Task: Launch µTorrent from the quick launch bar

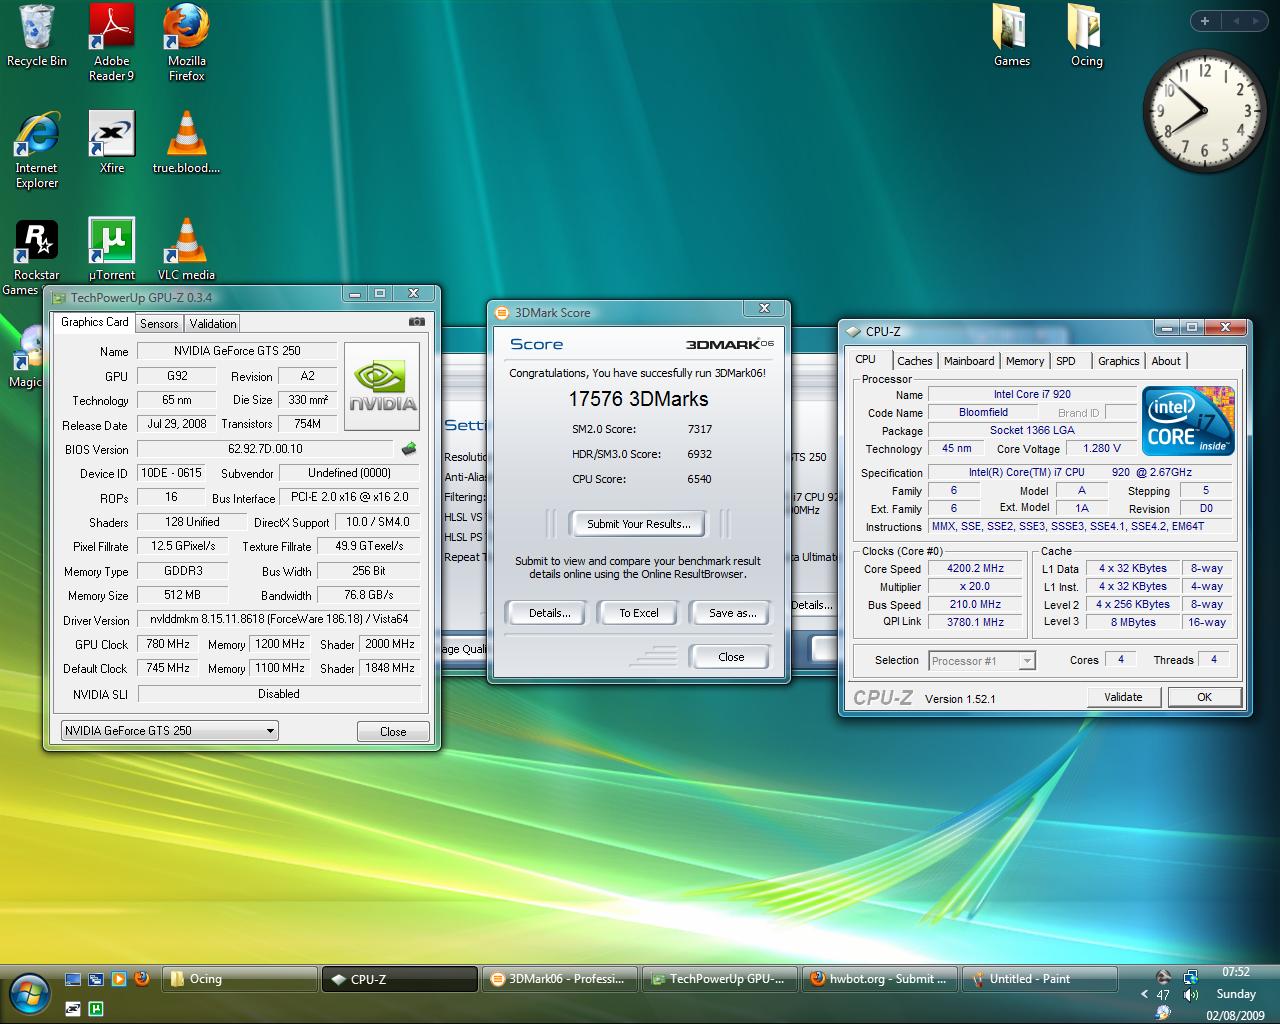Action: (96, 1008)
